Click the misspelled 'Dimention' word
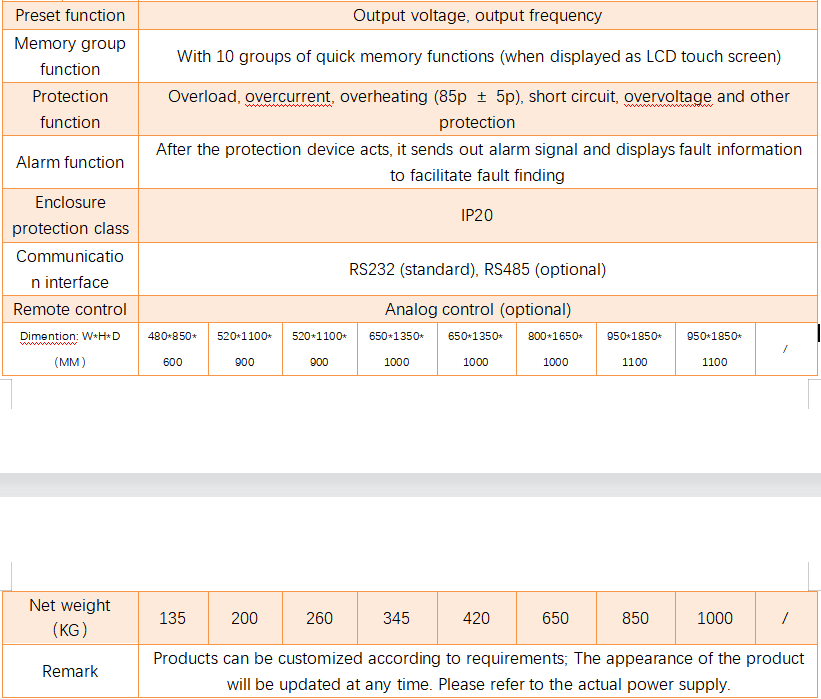821x699 pixels. (x=48, y=336)
